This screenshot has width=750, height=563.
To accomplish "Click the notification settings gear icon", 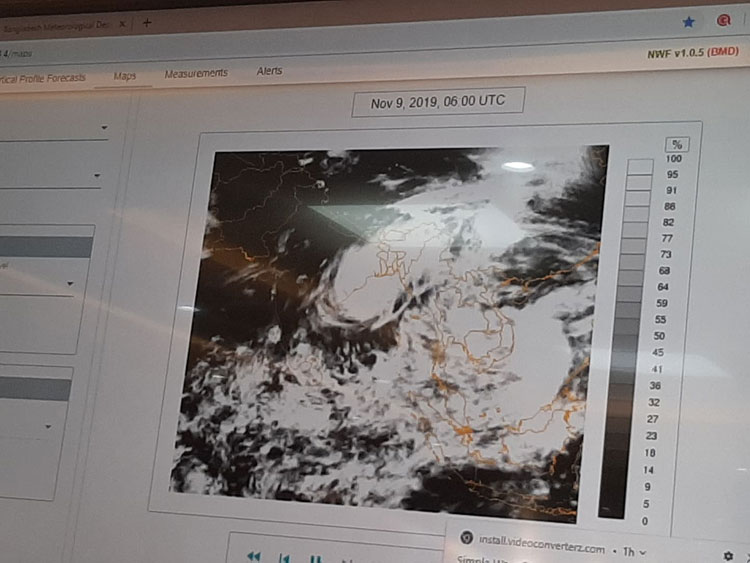I will pos(727,553).
